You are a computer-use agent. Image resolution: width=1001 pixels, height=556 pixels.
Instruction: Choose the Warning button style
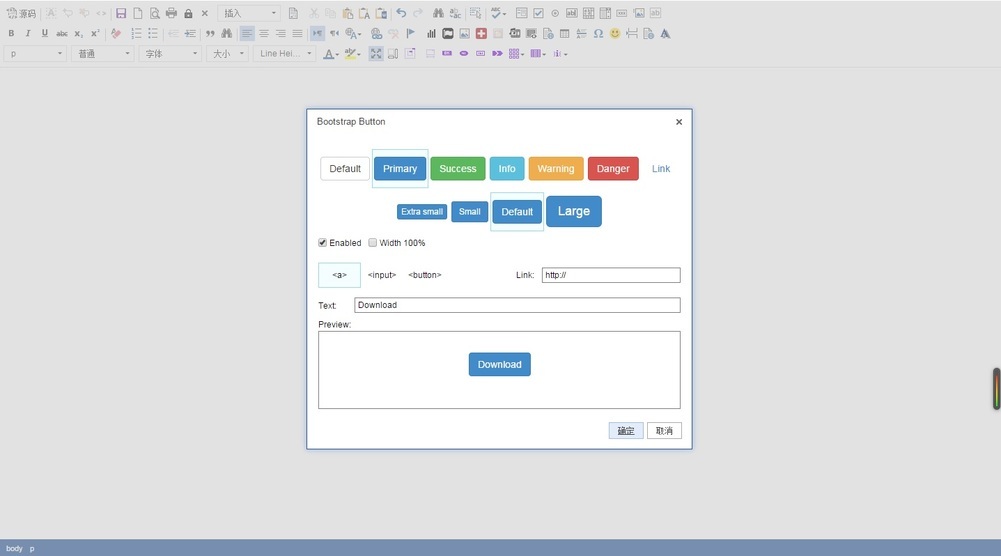pos(555,169)
